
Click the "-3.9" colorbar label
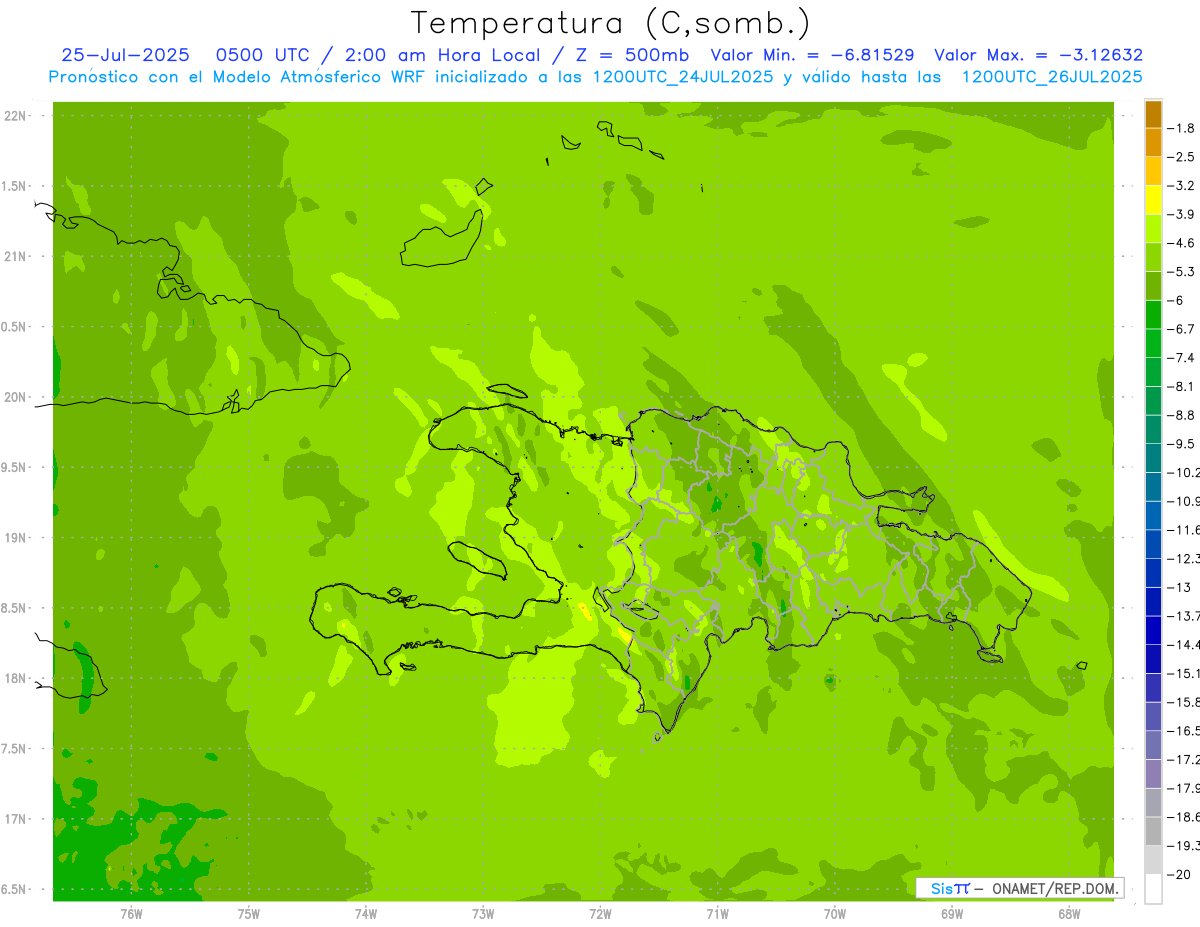(1183, 214)
